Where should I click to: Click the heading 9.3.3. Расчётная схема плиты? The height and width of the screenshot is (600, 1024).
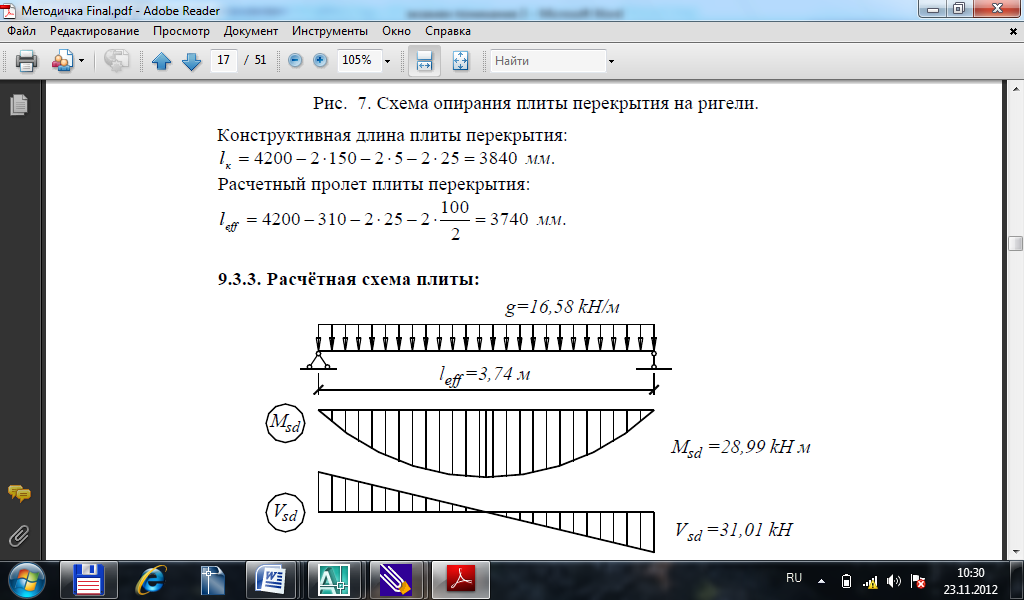point(349,279)
